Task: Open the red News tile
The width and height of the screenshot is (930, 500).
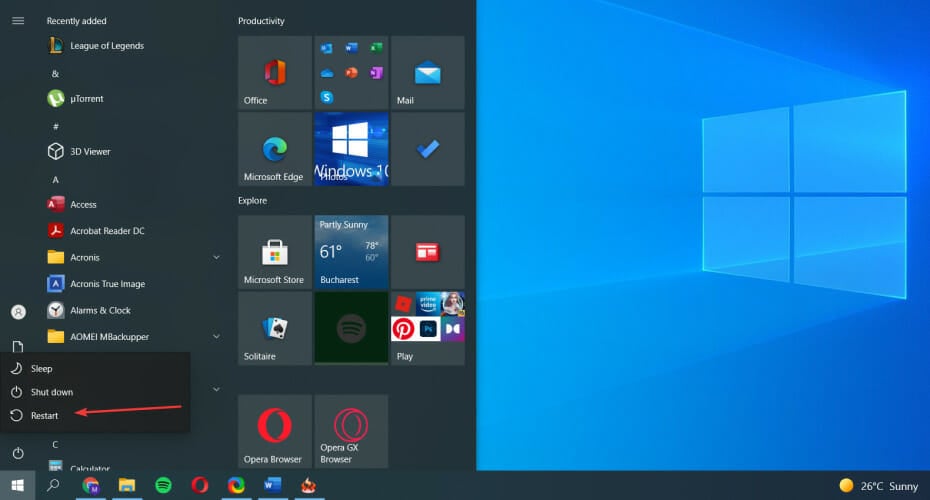Action: click(x=428, y=252)
